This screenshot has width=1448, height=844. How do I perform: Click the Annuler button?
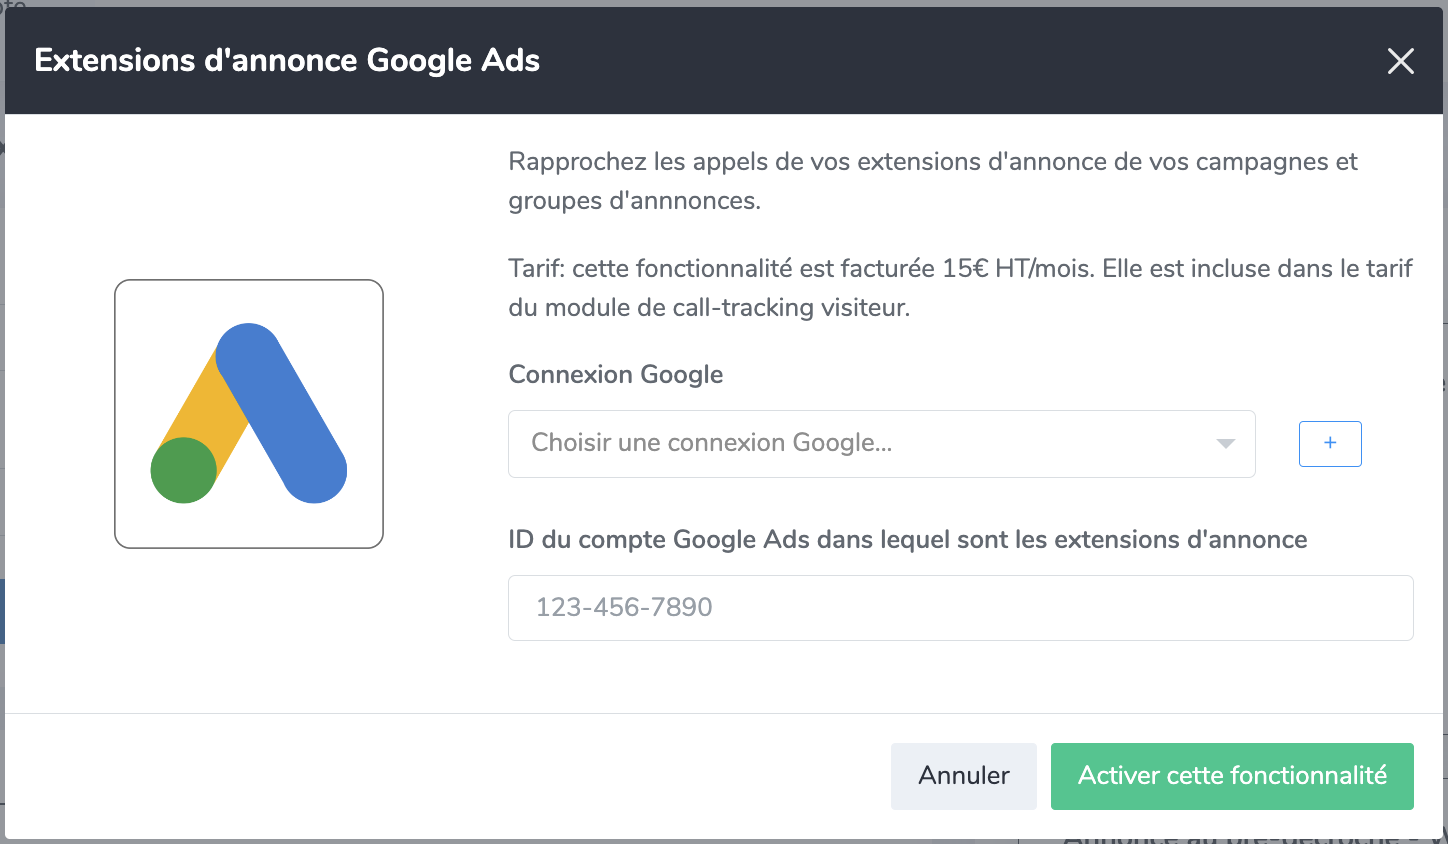(x=963, y=776)
